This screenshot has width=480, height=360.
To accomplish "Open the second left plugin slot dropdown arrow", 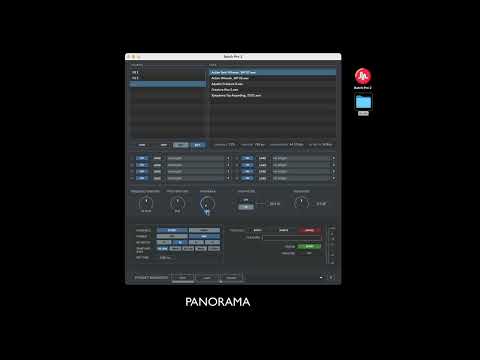I will [228, 165].
